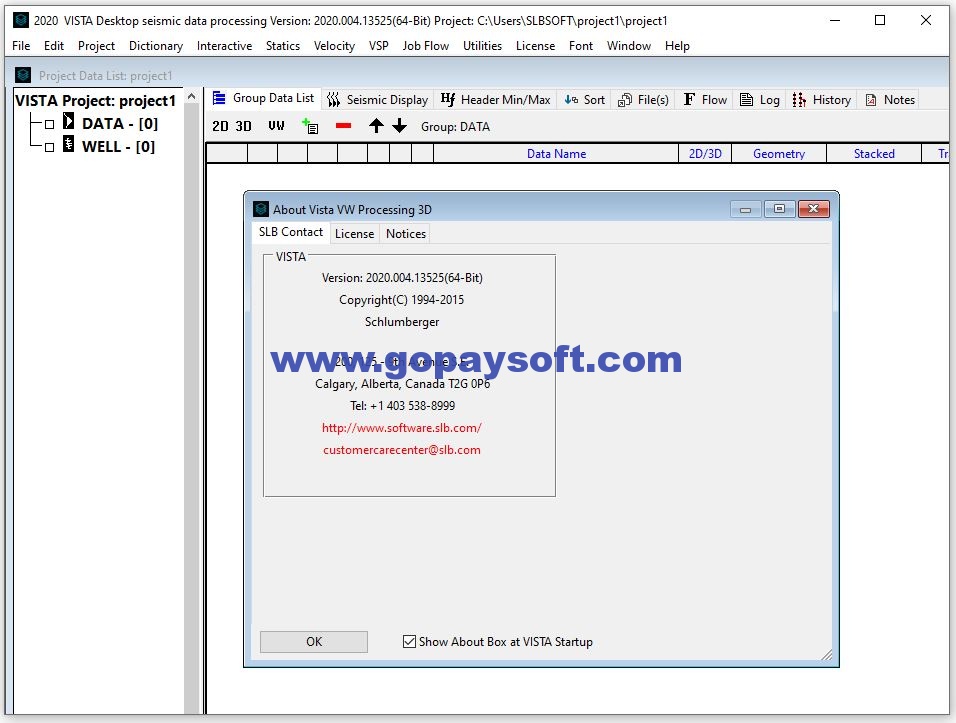Click the Data Name column header
This screenshot has height=723, width=956.
click(x=556, y=154)
